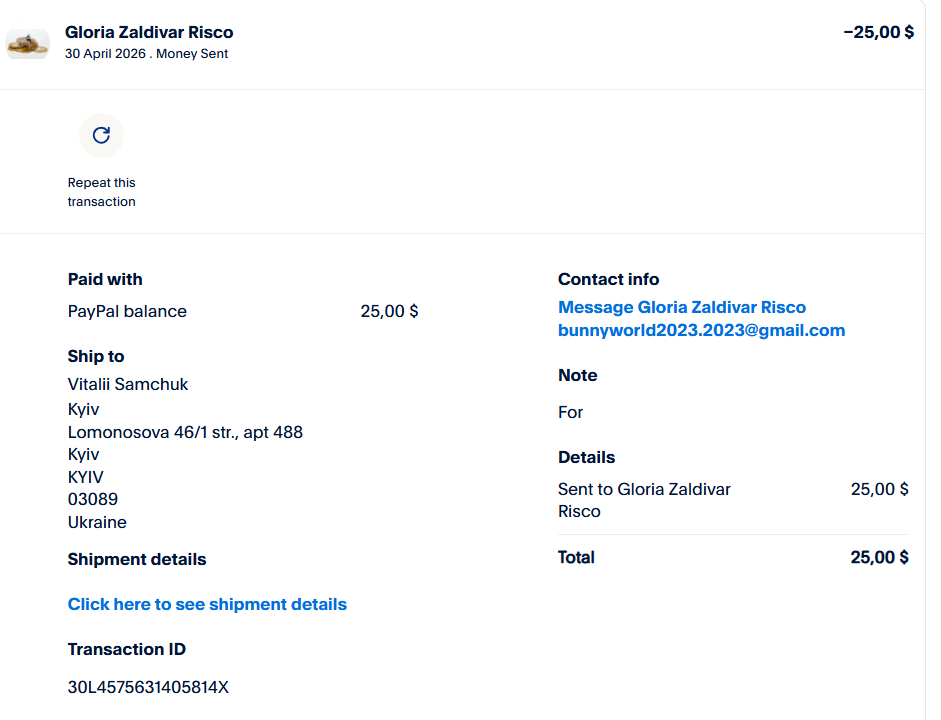Click the 'PayPal balance' payment method text
Screen dimensions: 941x720
click(127, 311)
